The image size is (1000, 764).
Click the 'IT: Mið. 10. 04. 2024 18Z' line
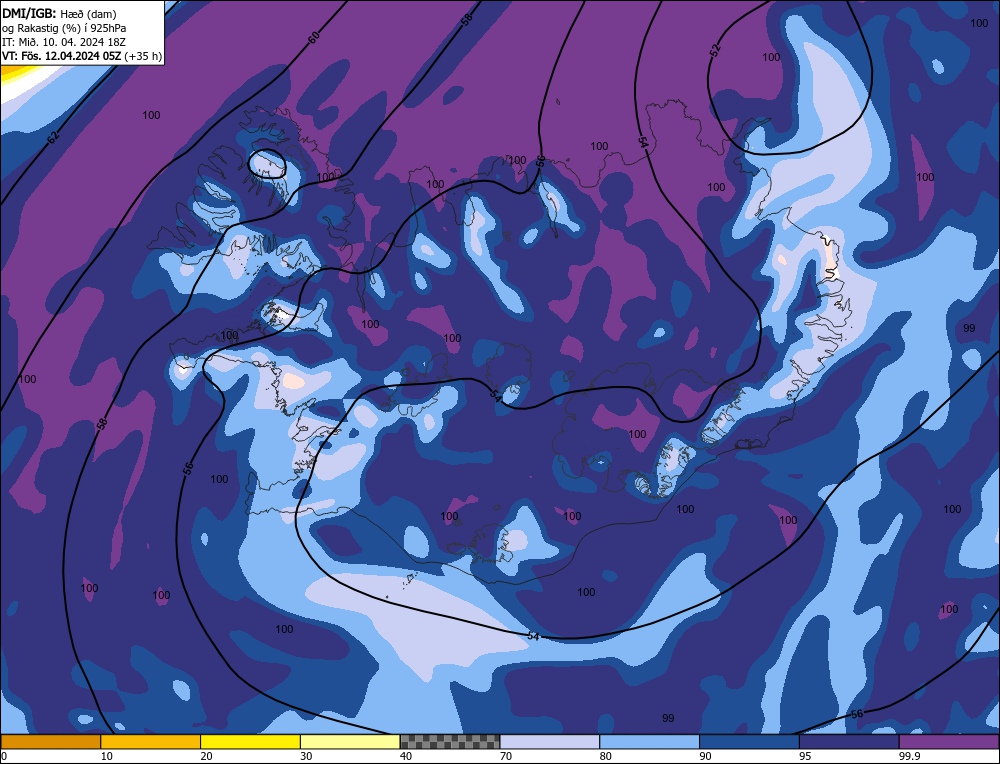pyautogui.click(x=64, y=42)
